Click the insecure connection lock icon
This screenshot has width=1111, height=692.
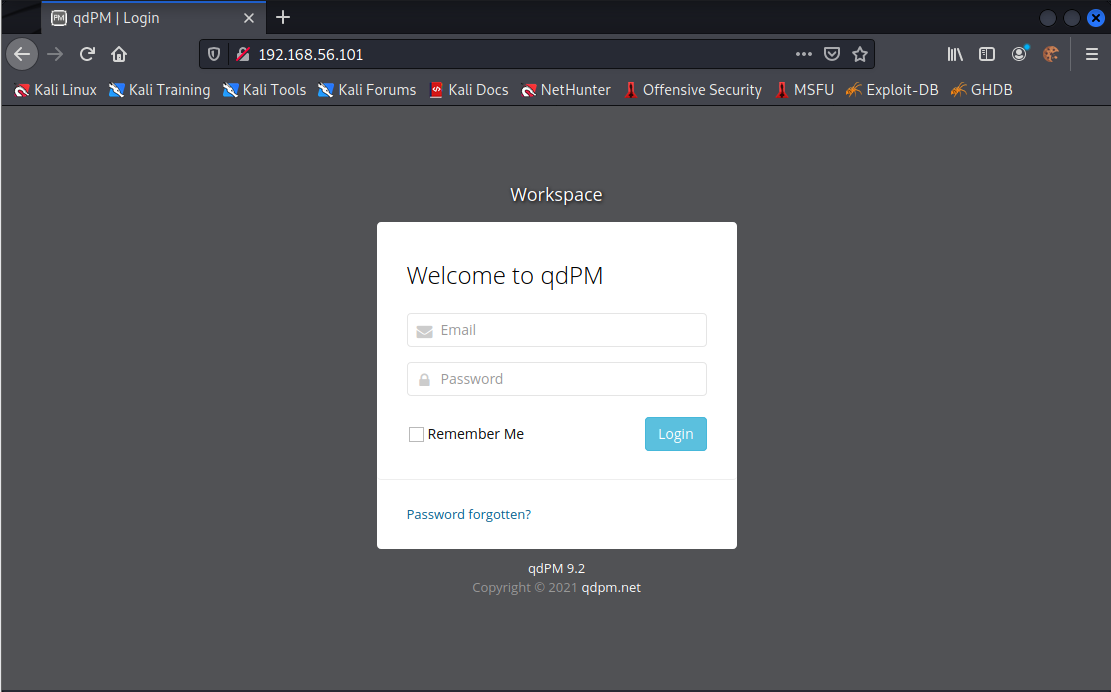tap(243, 54)
